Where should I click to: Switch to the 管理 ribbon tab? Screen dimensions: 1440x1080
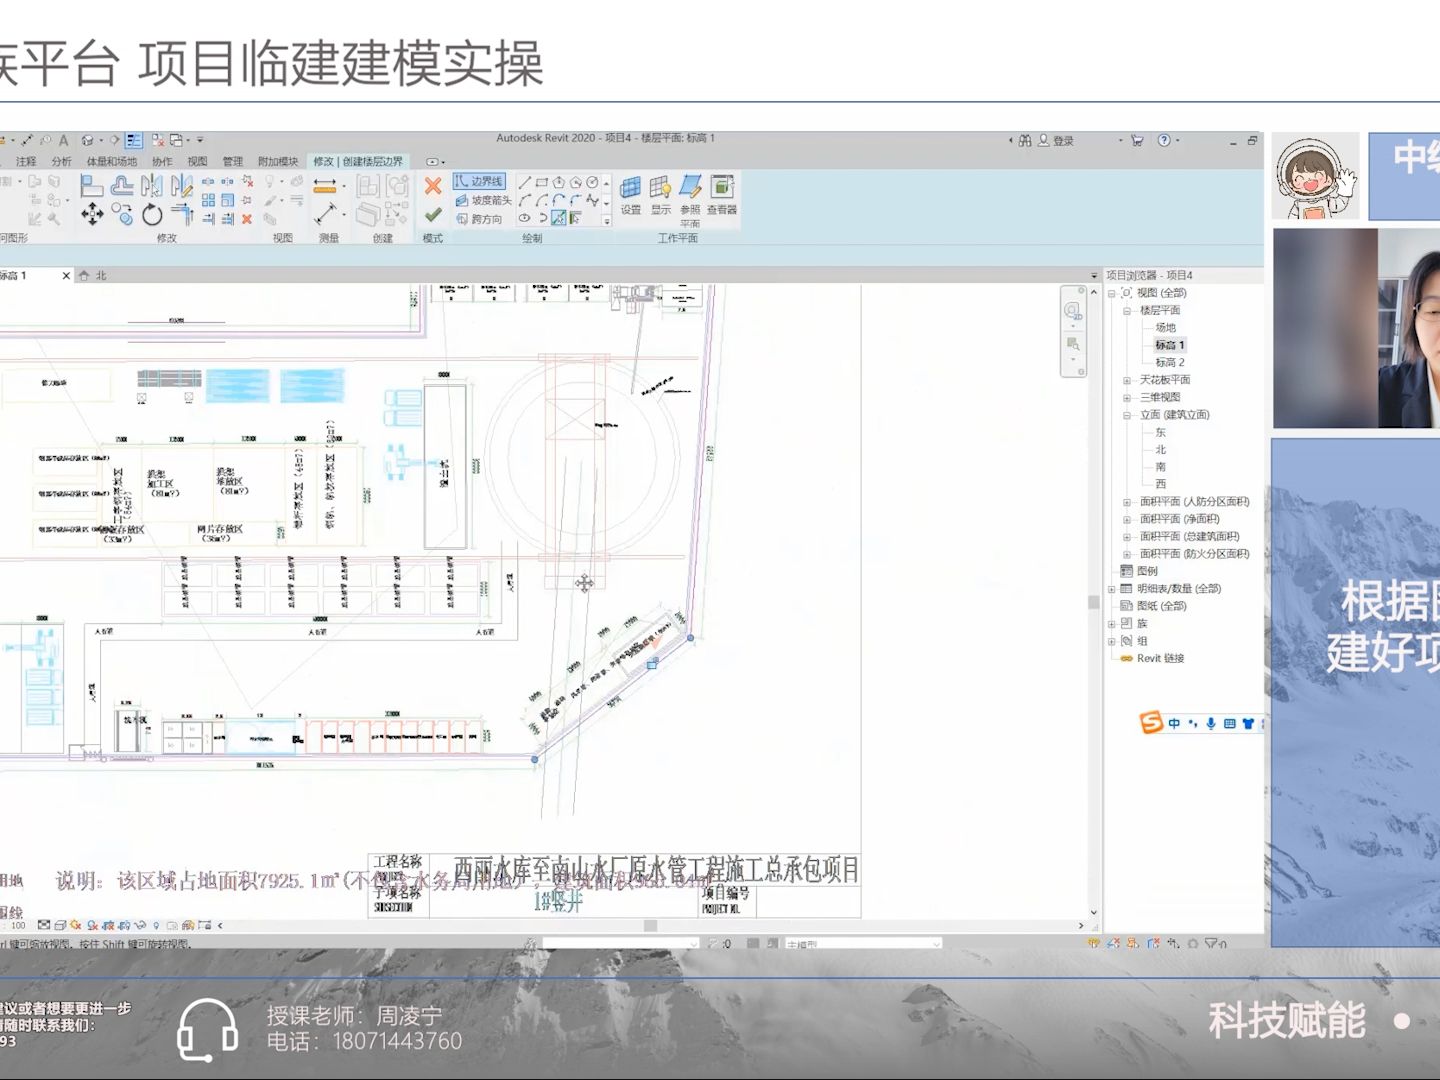pos(233,161)
